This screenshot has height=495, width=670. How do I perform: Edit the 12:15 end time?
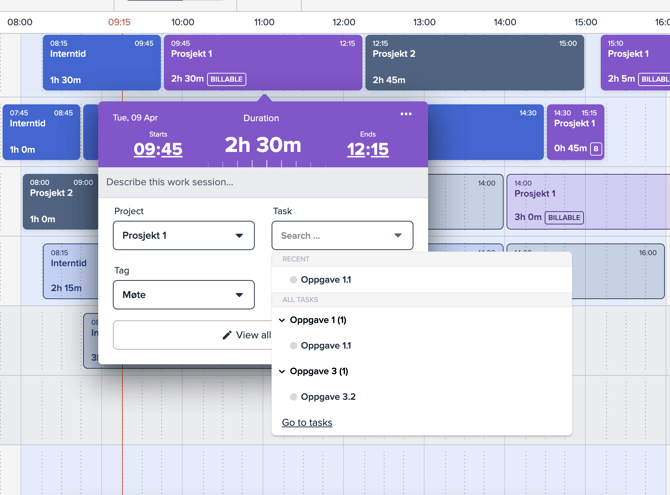tap(368, 149)
